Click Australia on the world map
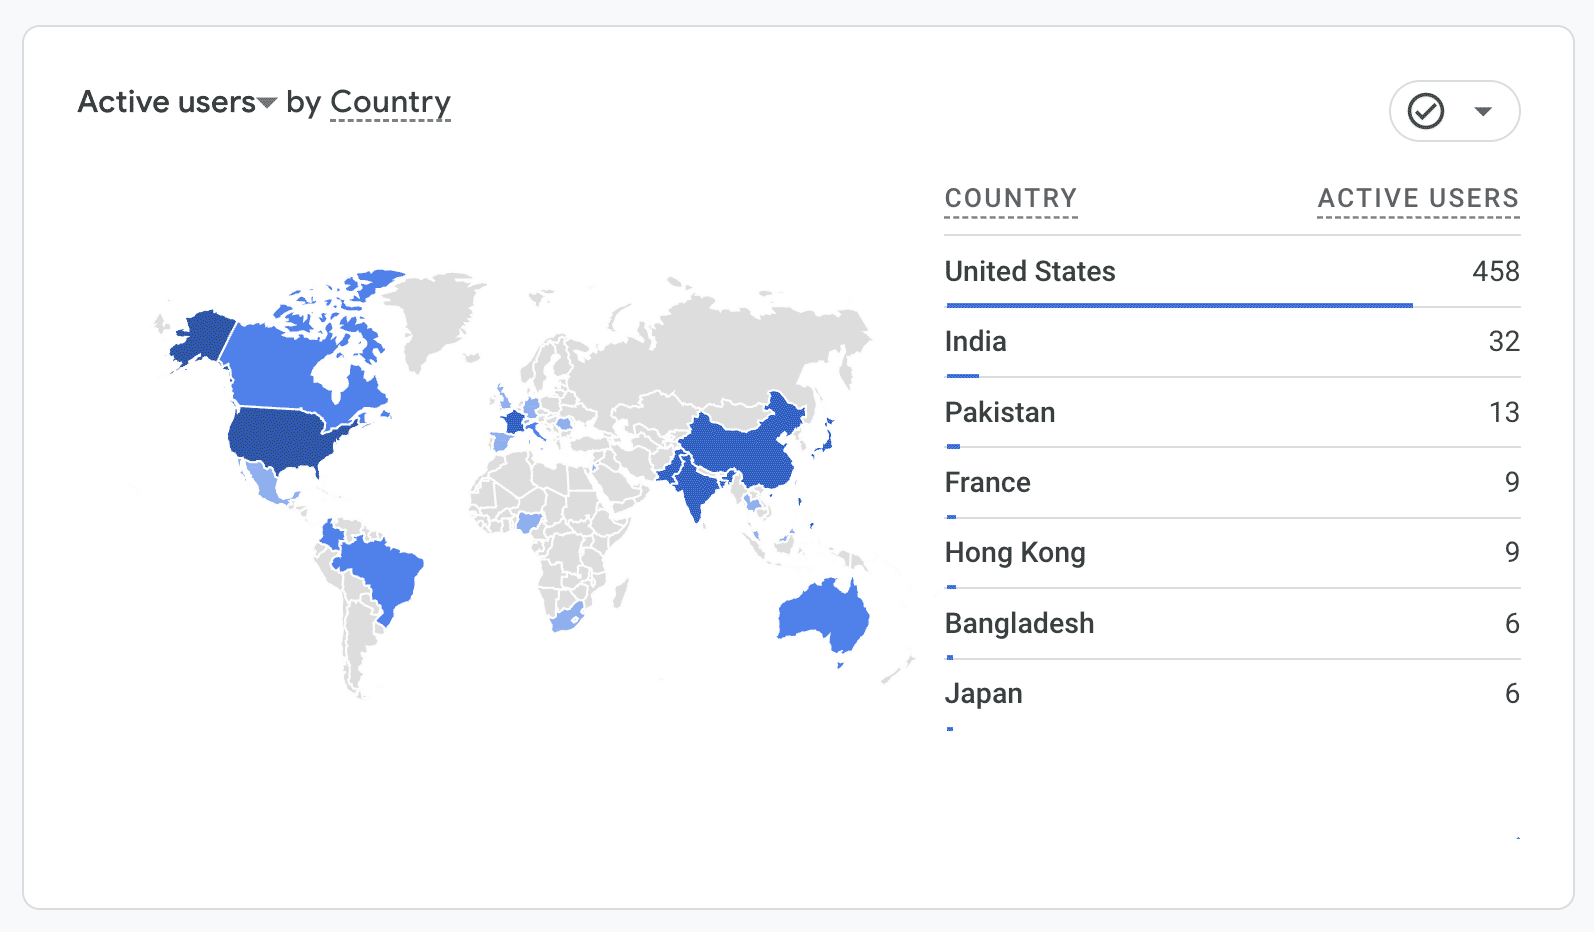 click(x=824, y=615)
